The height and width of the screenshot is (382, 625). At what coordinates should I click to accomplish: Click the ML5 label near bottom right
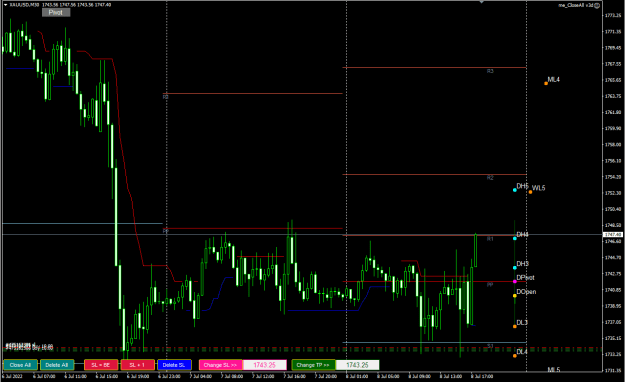pos(554,370)
